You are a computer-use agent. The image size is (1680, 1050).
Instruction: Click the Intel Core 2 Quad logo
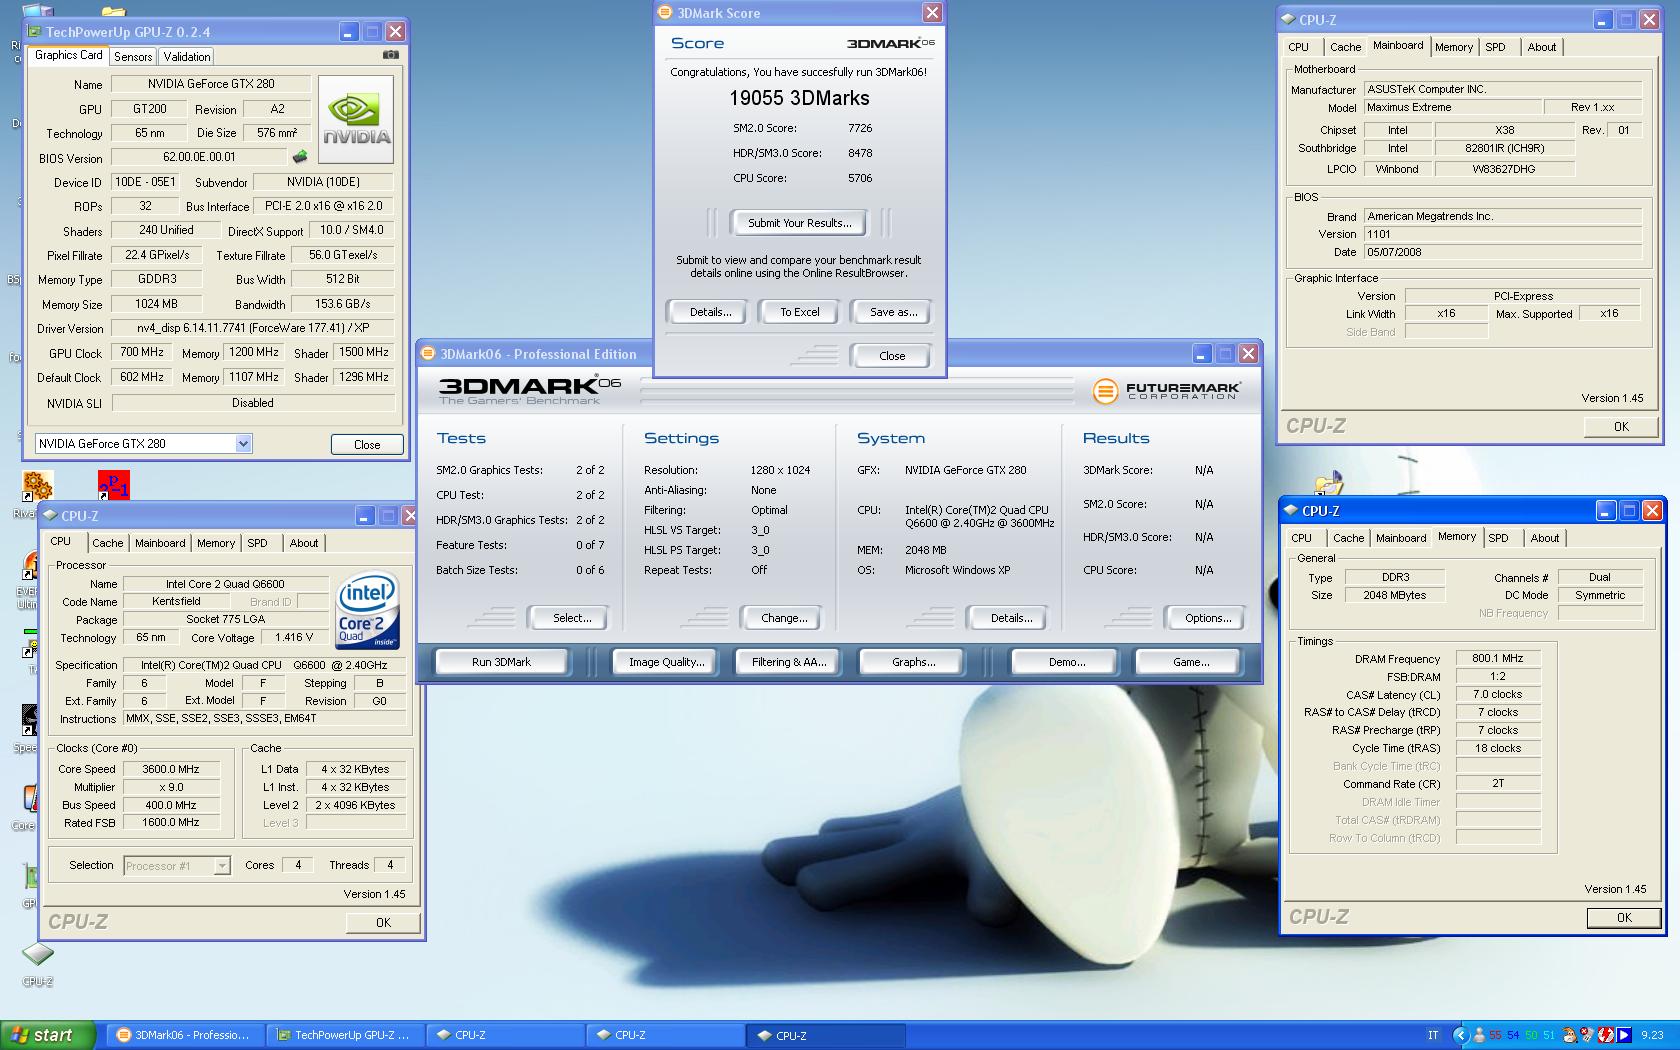click(x=368, y=609)
